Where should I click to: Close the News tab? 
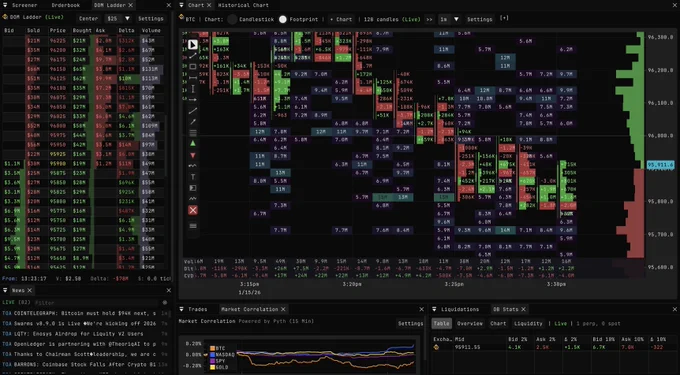coord(29,290)
